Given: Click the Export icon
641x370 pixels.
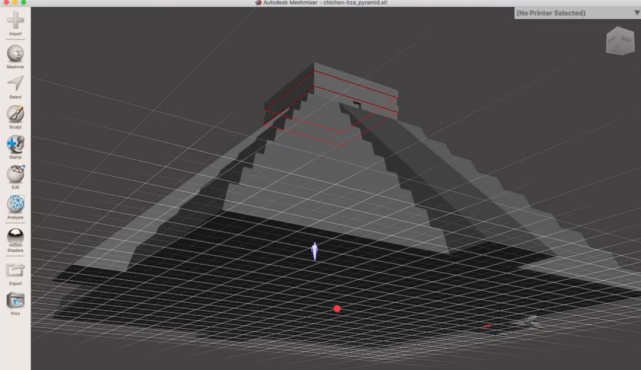Looking at the screenshot, I should 15,274.
